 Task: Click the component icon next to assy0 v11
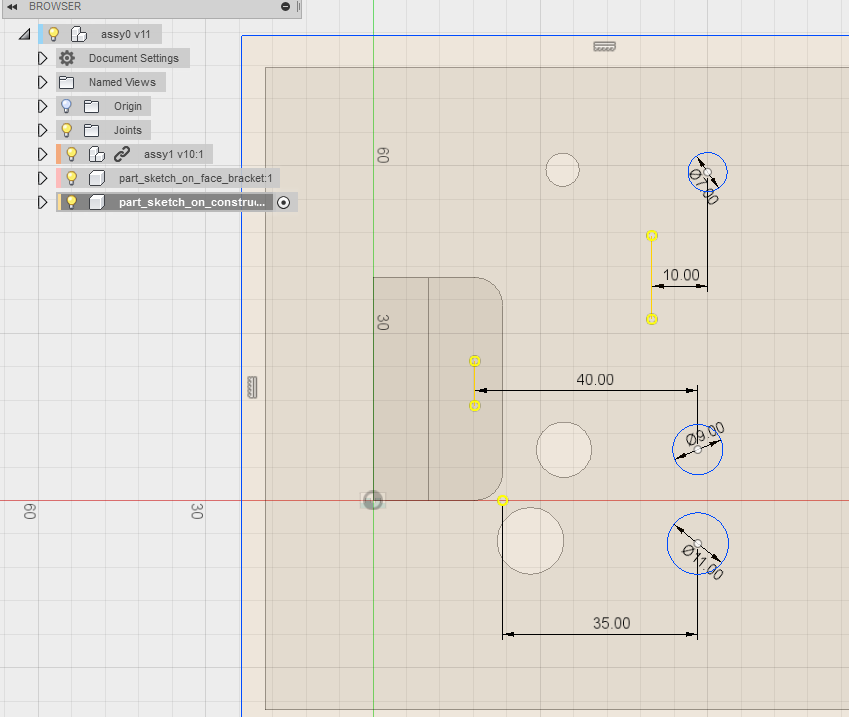78,33
